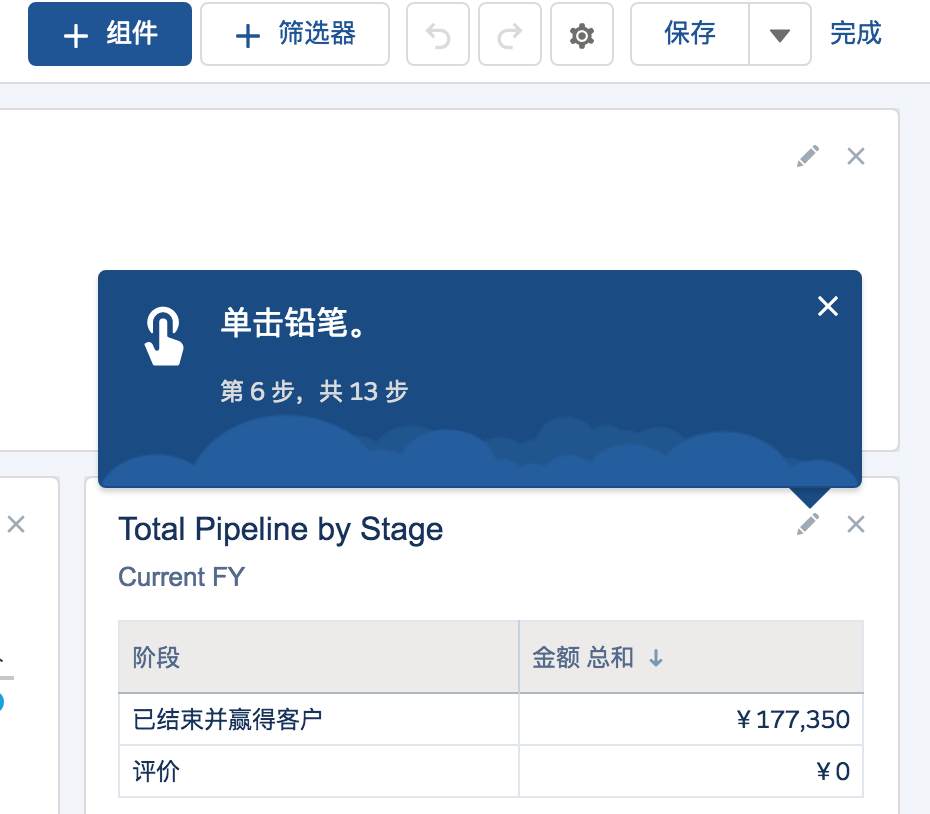Click the undo arrow icon

click(x=438, y=34)
